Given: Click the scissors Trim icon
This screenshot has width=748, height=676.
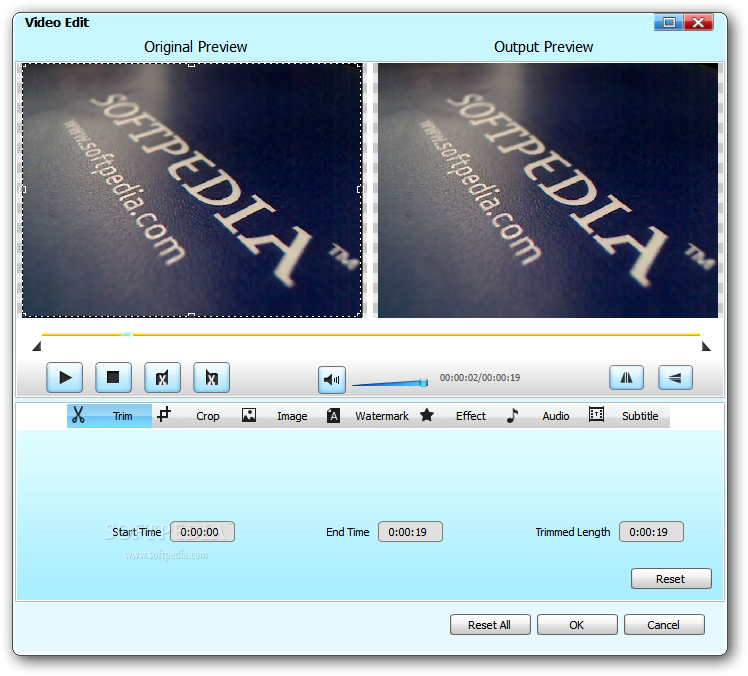Looking at the screenshot, I should point(78,415).
